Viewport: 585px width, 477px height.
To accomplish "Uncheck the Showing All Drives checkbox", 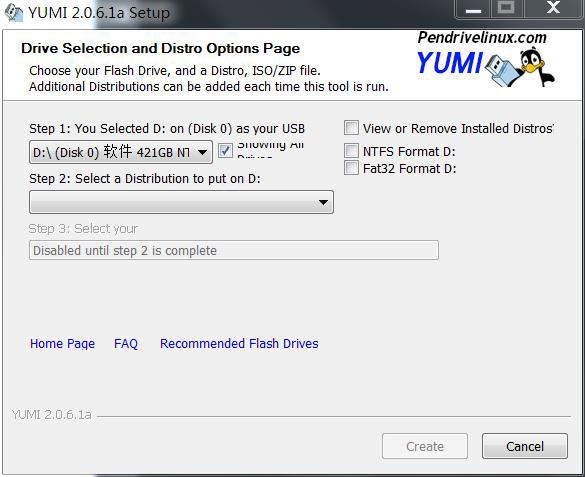I will [225, 151].
